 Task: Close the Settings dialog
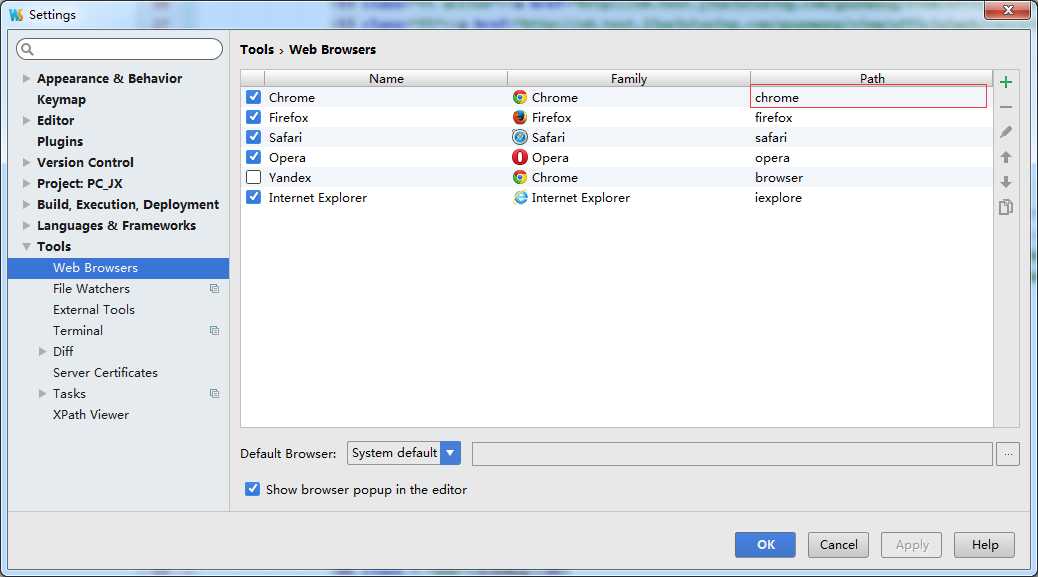[x=1007, y=10]
